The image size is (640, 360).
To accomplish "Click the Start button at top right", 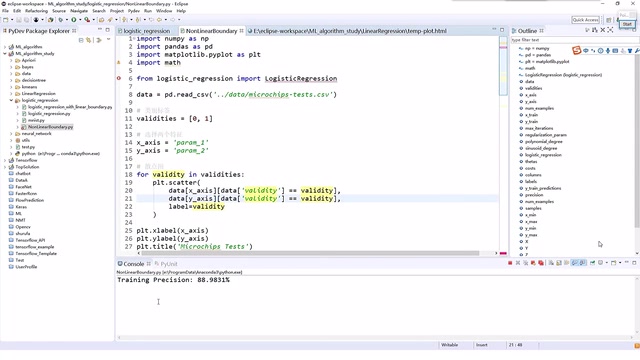I will coord(627,24).
